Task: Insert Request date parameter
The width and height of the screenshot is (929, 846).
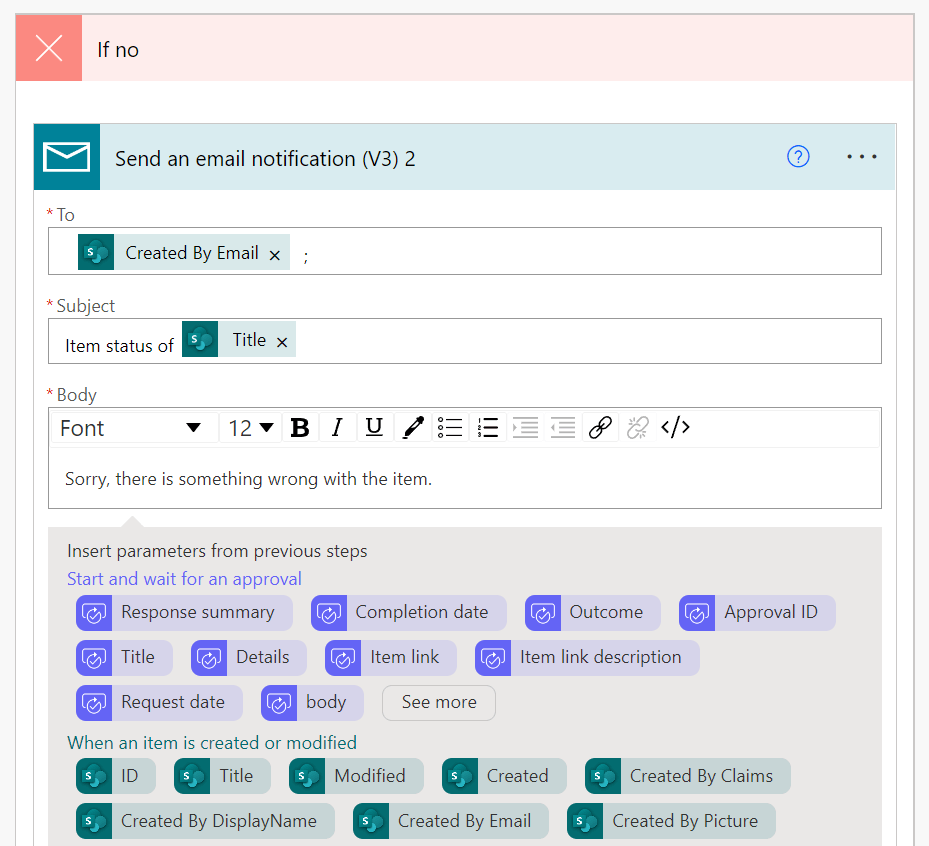Action: [159, 703]
